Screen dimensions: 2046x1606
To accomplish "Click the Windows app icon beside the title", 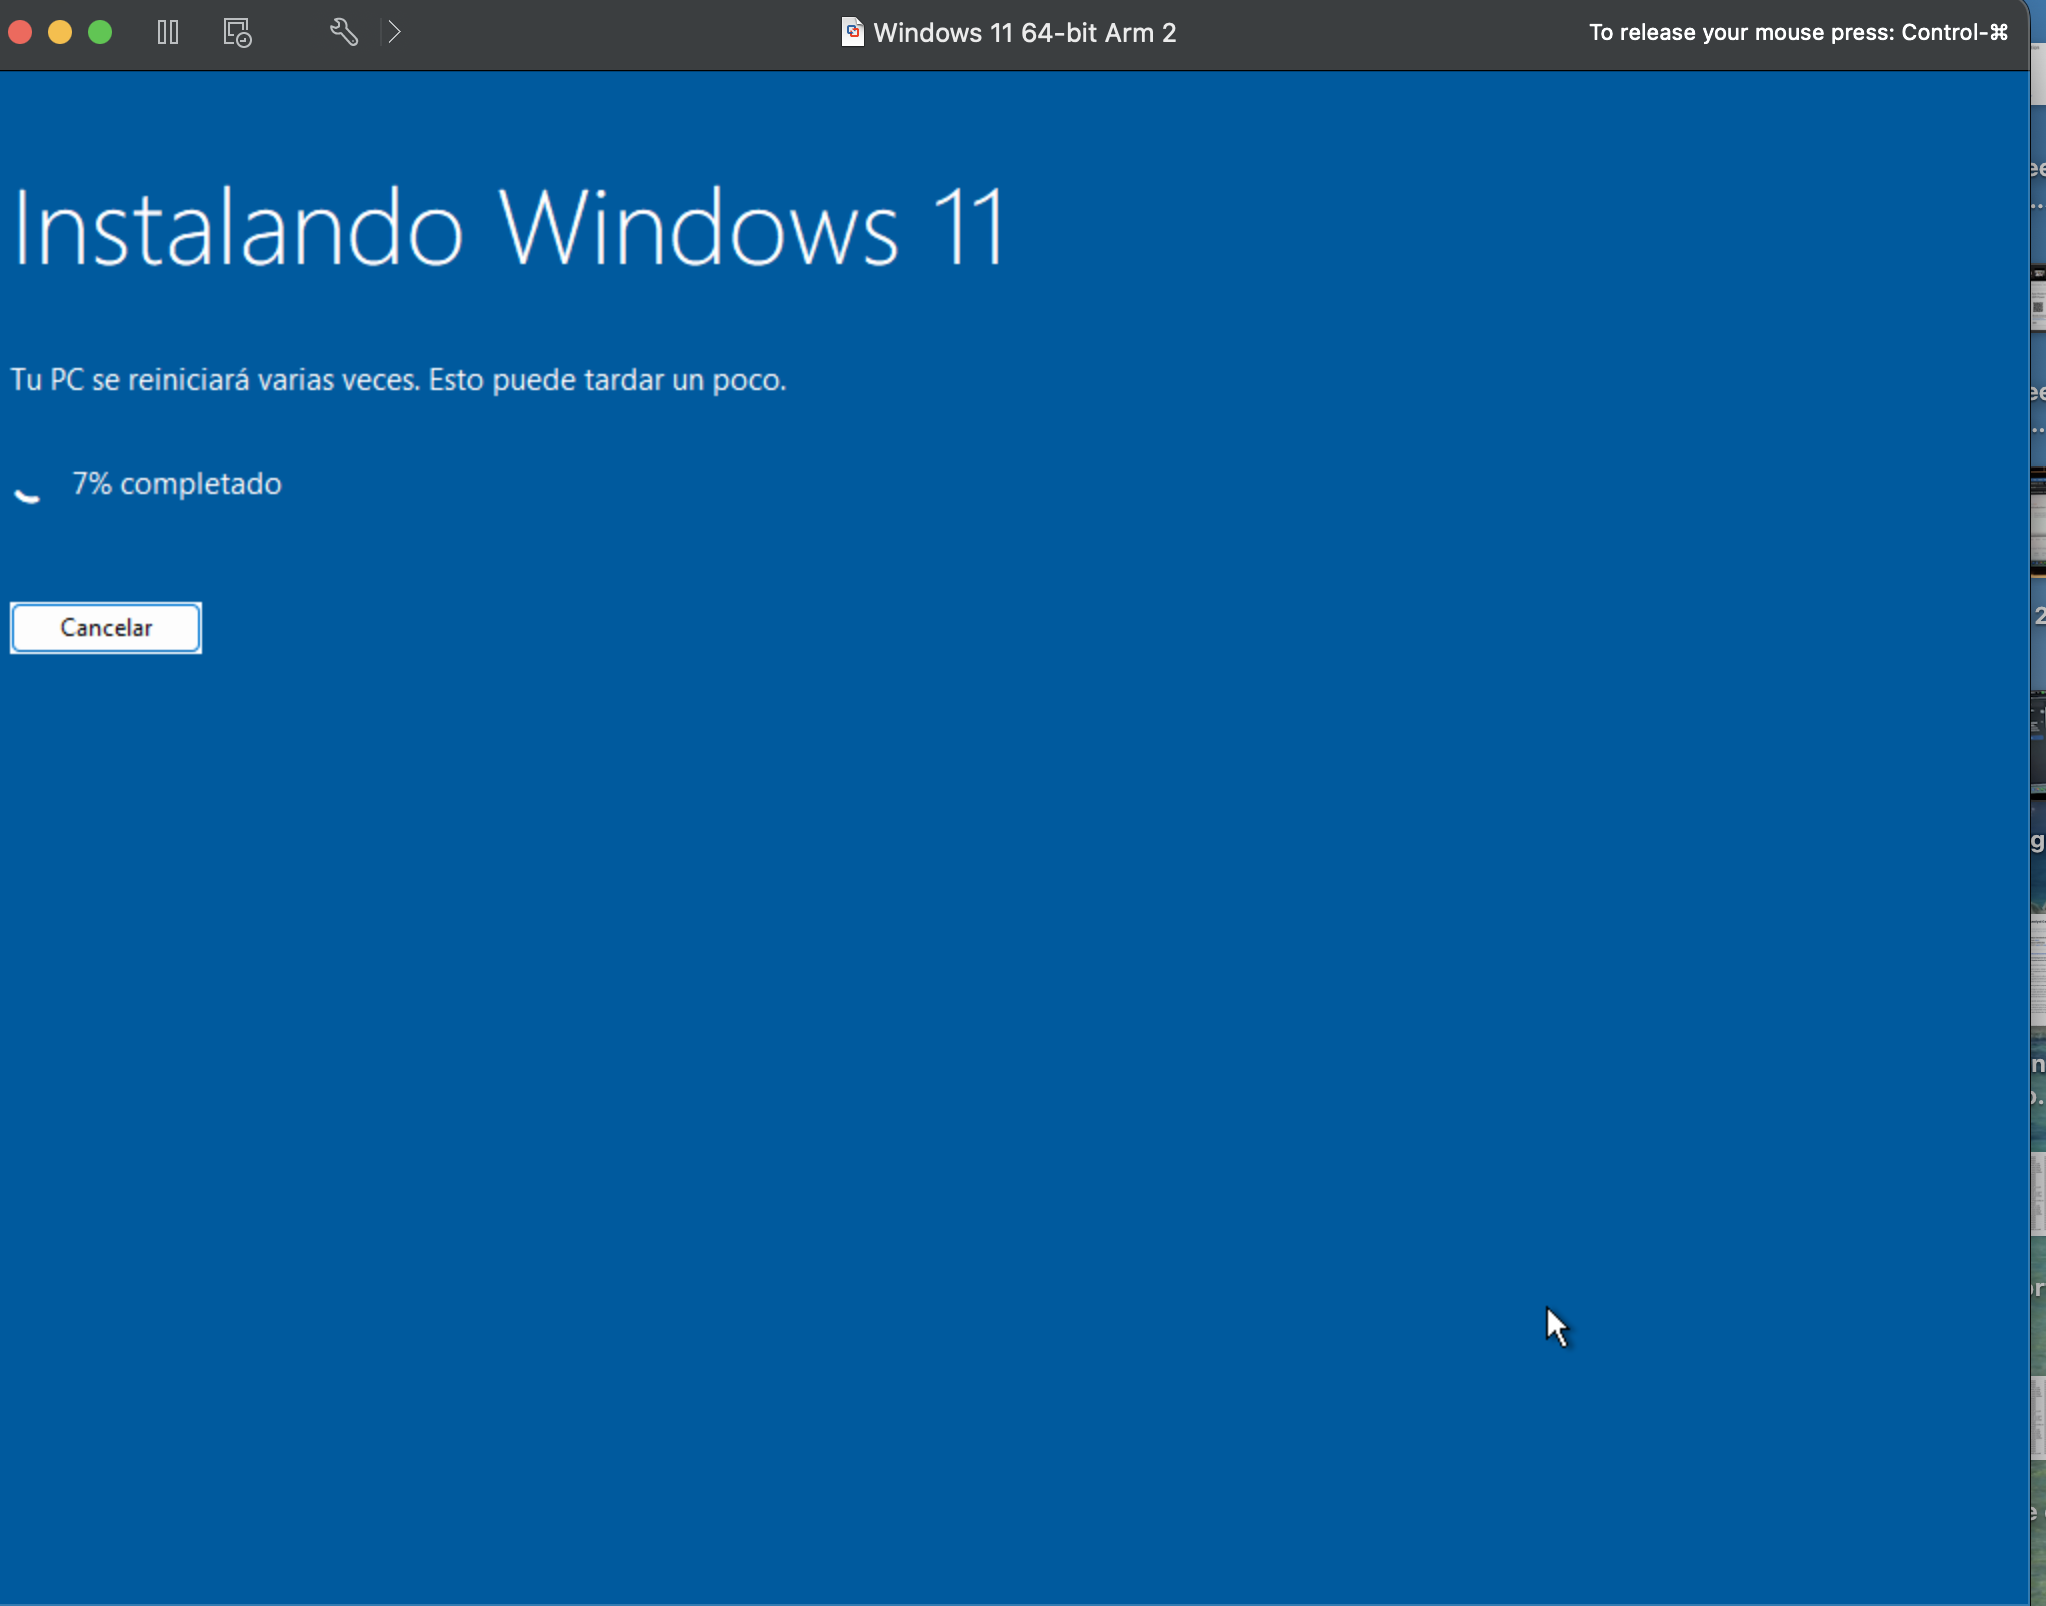I will click(x=851, y=31).
